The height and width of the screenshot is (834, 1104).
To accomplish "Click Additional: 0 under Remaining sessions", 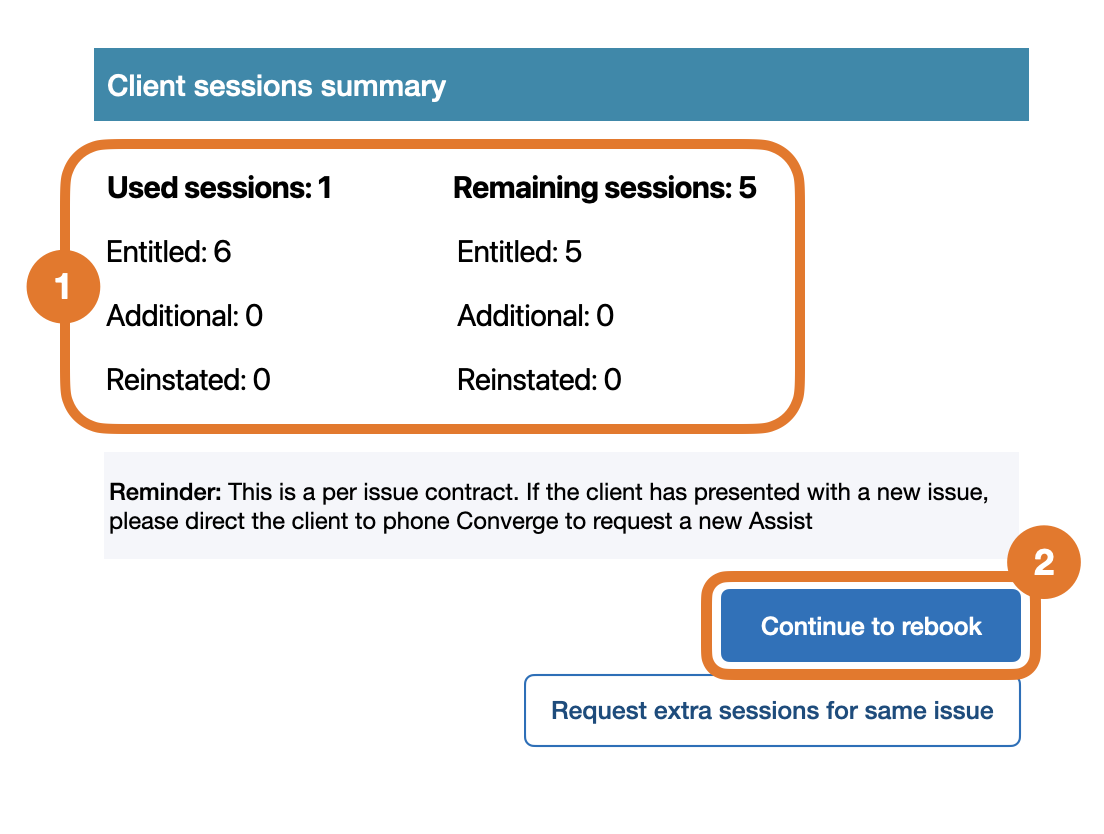I will coord(535,316).
